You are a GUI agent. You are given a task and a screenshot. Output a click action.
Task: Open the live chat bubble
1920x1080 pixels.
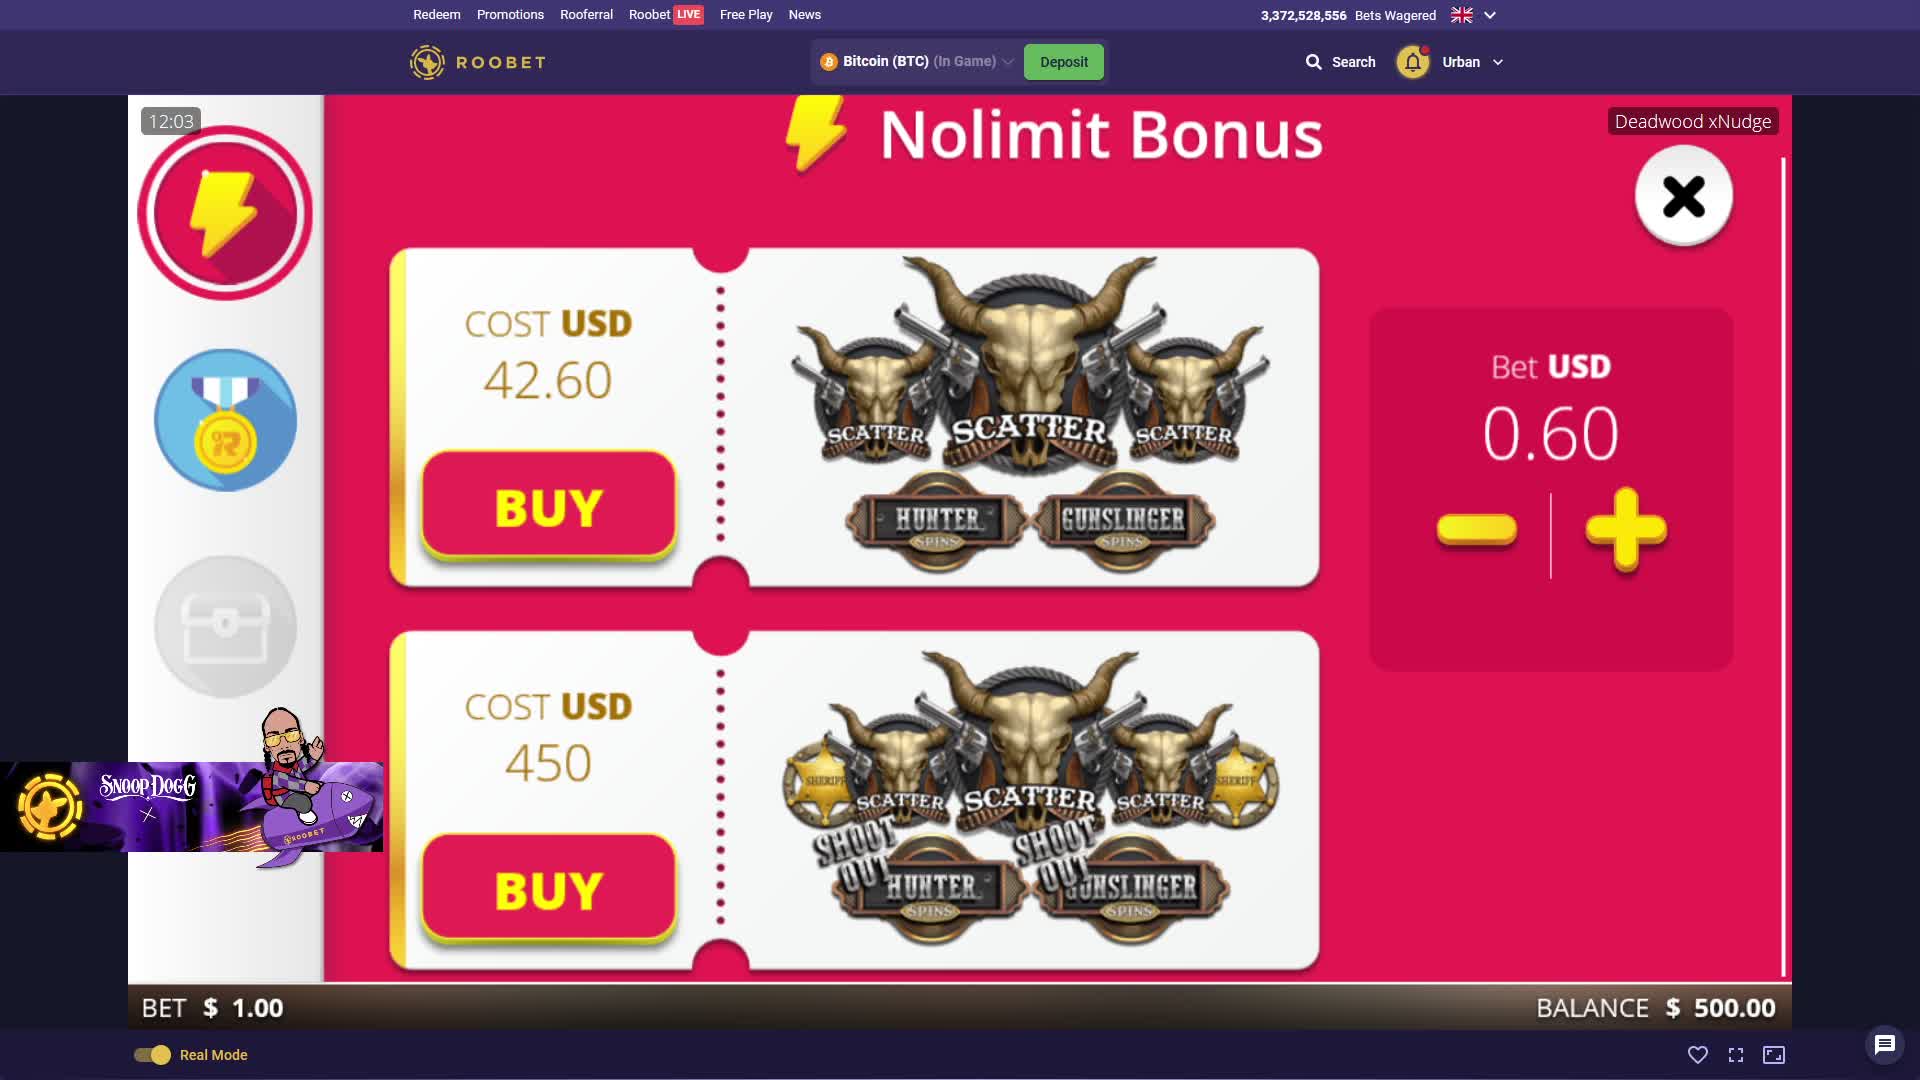1885,1045
